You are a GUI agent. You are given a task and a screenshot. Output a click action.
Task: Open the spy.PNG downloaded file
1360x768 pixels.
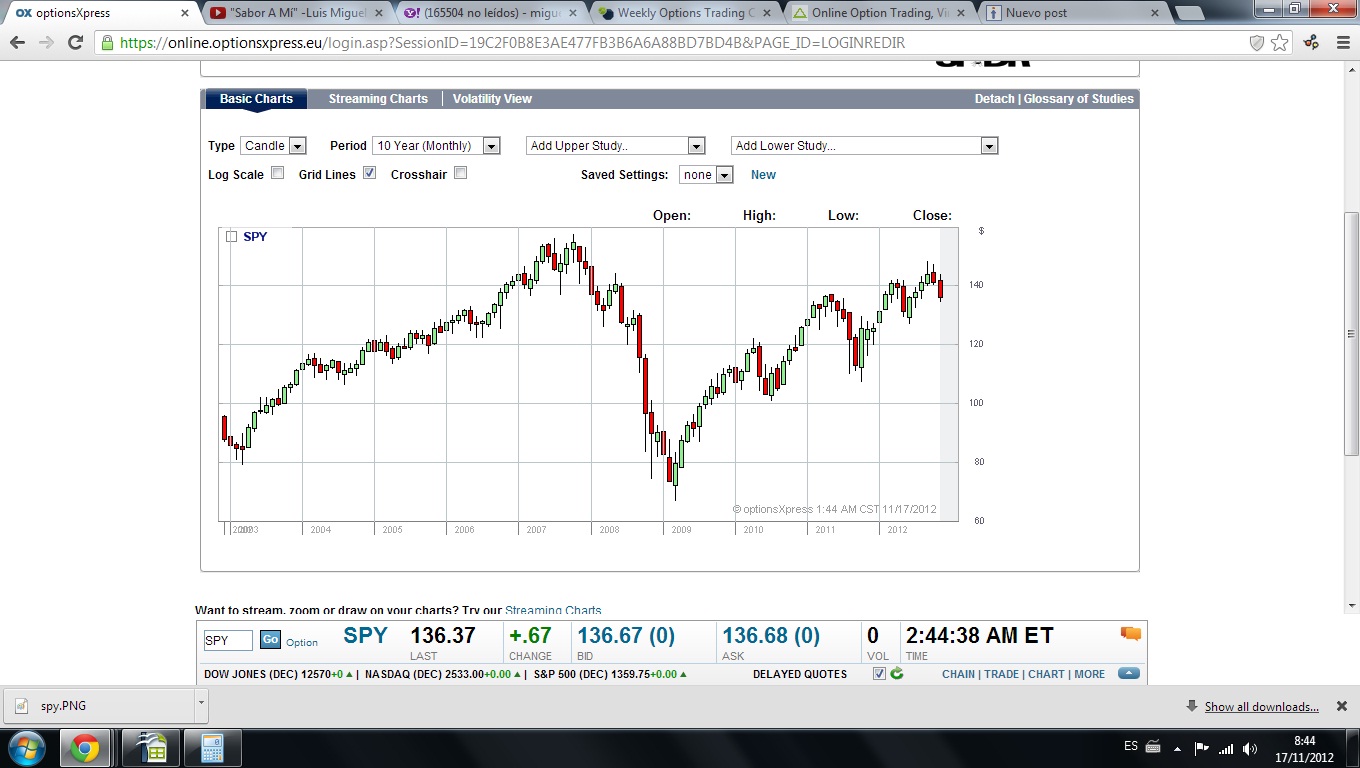(98, 705)
